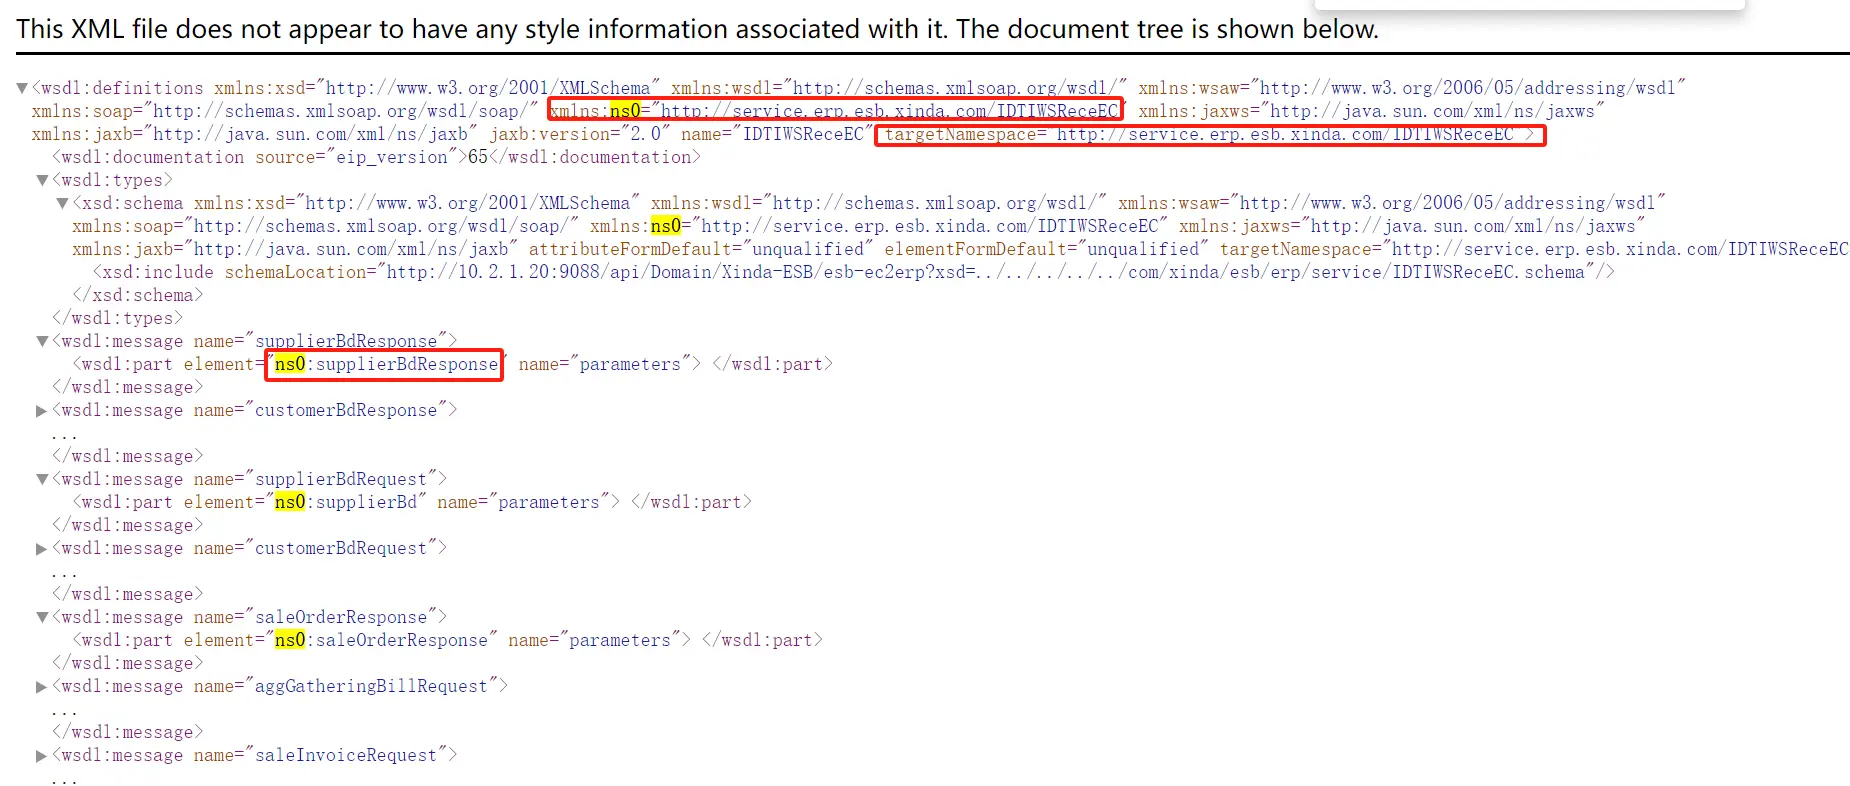Click the customerBdRequest message name text
The image size is (1850, 786).
pos(341,548)
